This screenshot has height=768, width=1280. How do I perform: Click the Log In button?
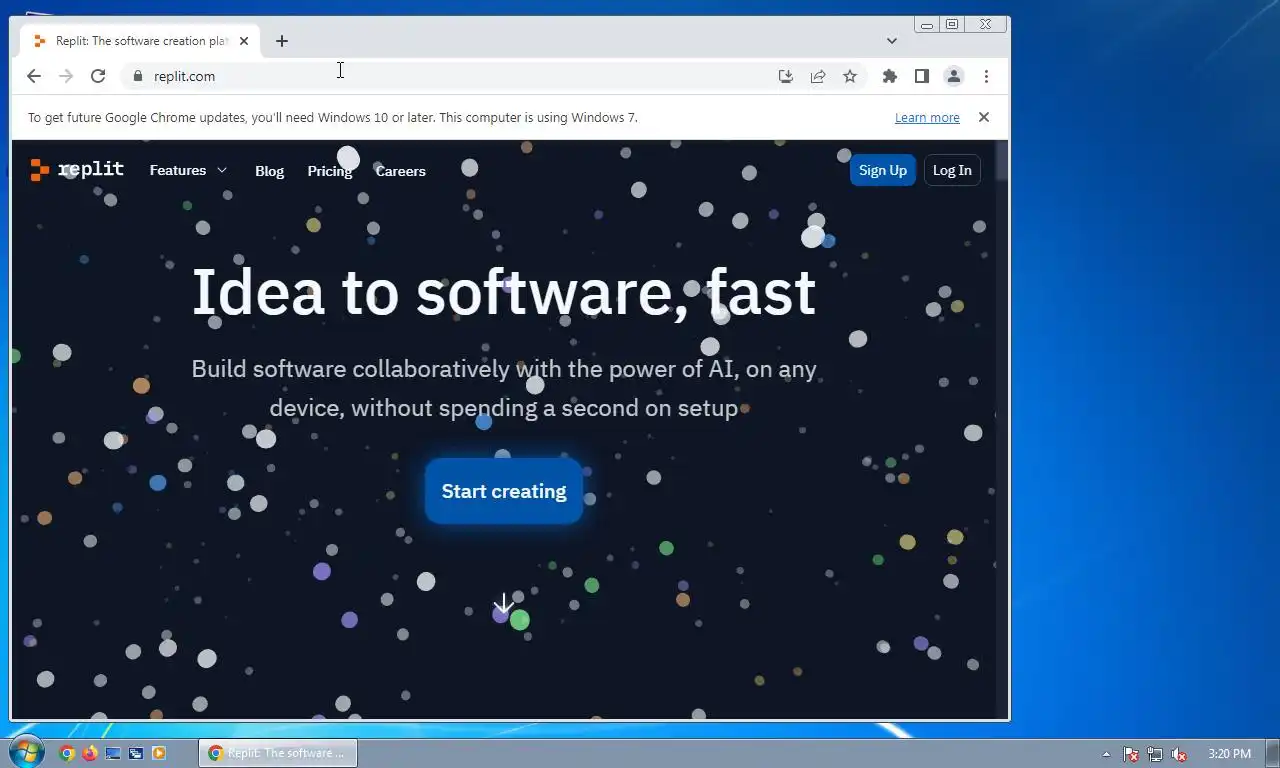pyautogui.click(x=952, y=170)
